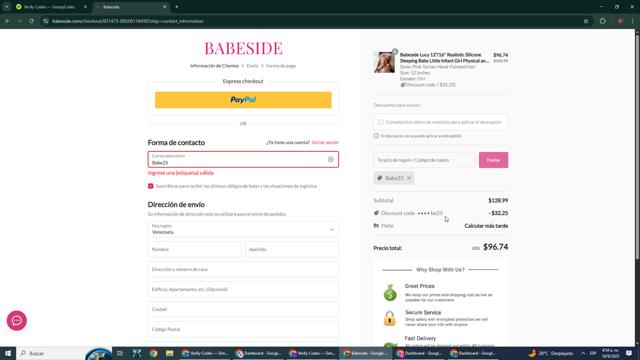Go to Envío breadcrumb step
Image resolution: width=640 pixels, height=360 pixels.
[x=252, y=66]
